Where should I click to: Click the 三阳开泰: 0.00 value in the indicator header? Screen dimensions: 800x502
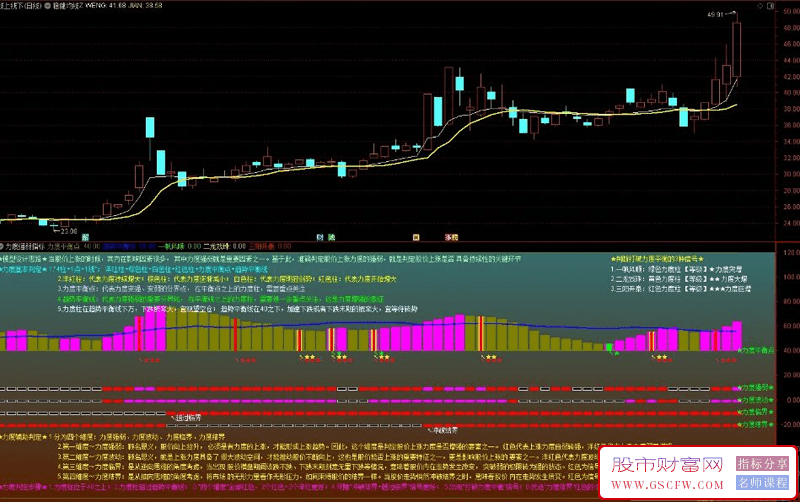pos(270,246)
